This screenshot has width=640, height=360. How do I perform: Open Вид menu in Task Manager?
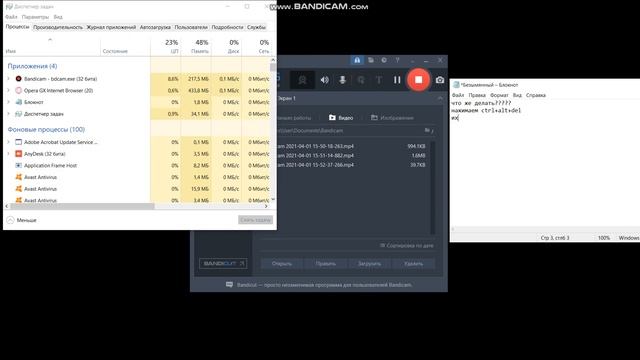pyautogui.click(x=58, y=17)
